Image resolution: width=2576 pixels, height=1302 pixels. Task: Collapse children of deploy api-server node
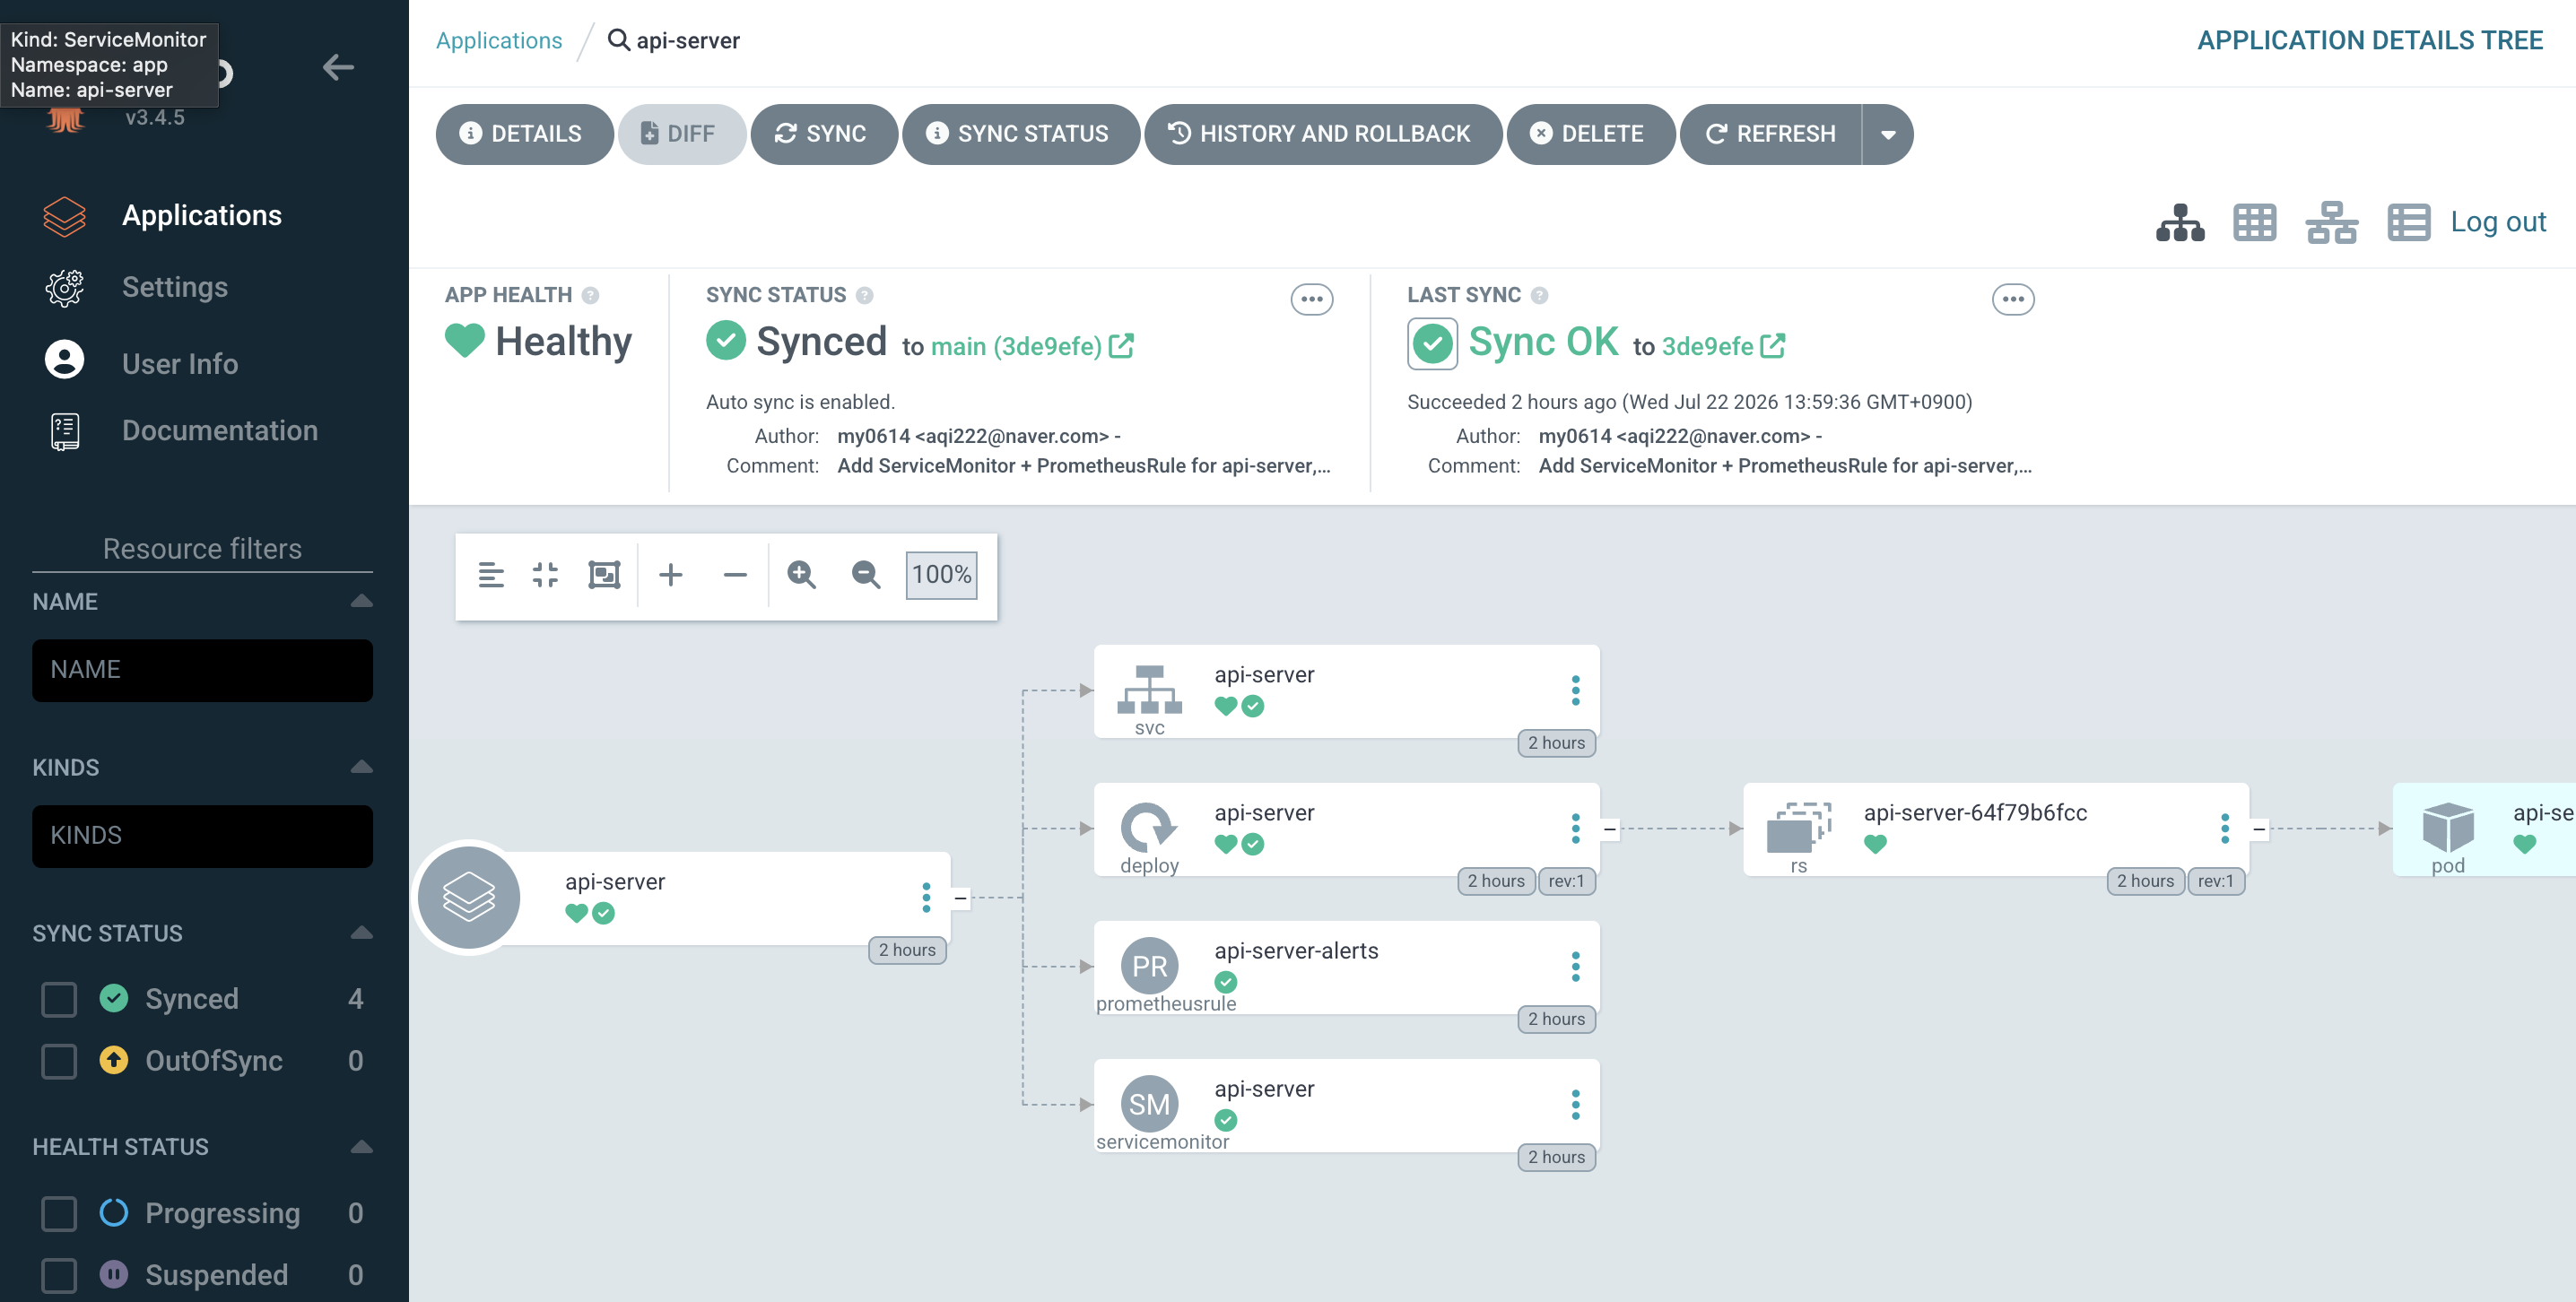click(x=1609, y=829)
